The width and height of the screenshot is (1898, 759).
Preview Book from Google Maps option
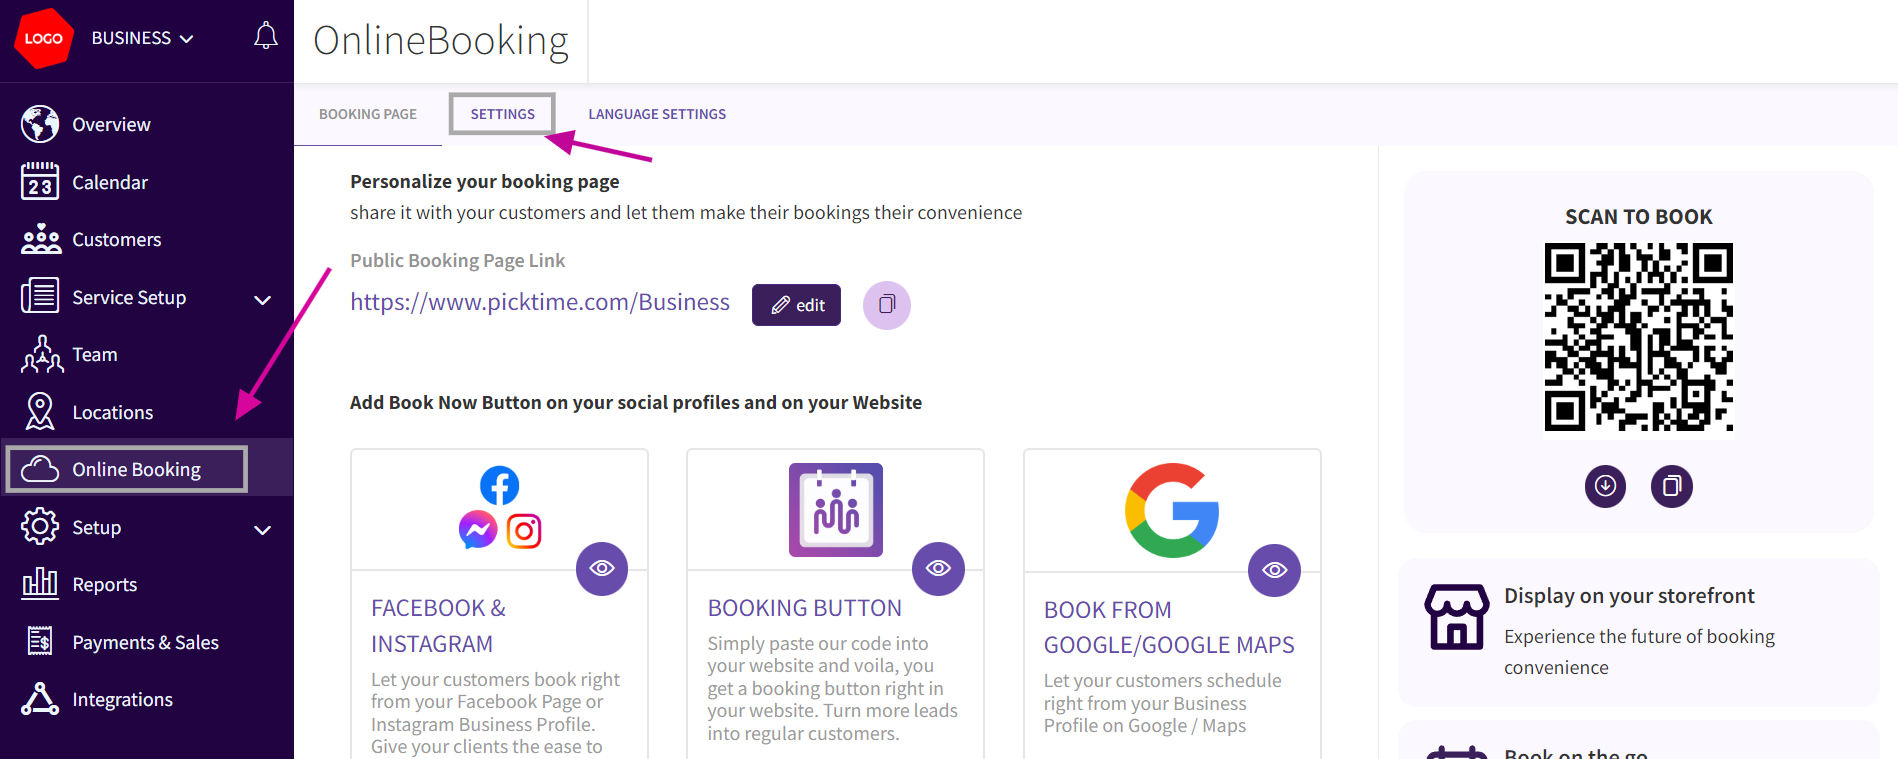[x=1274, y=570]
